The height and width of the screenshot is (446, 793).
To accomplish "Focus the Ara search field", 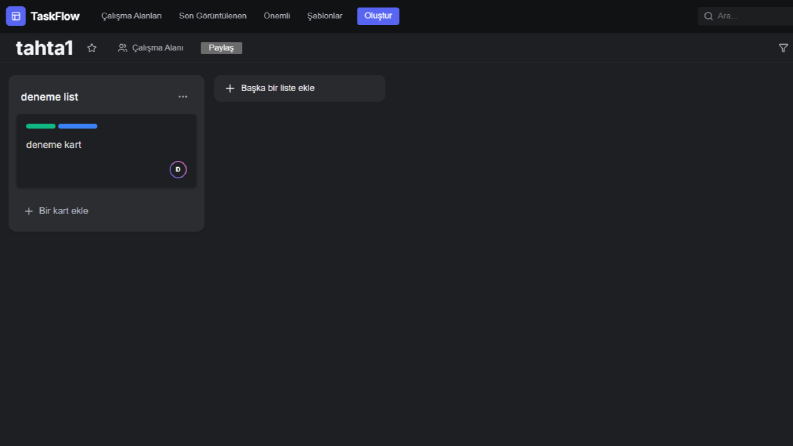I will (745, 16).
